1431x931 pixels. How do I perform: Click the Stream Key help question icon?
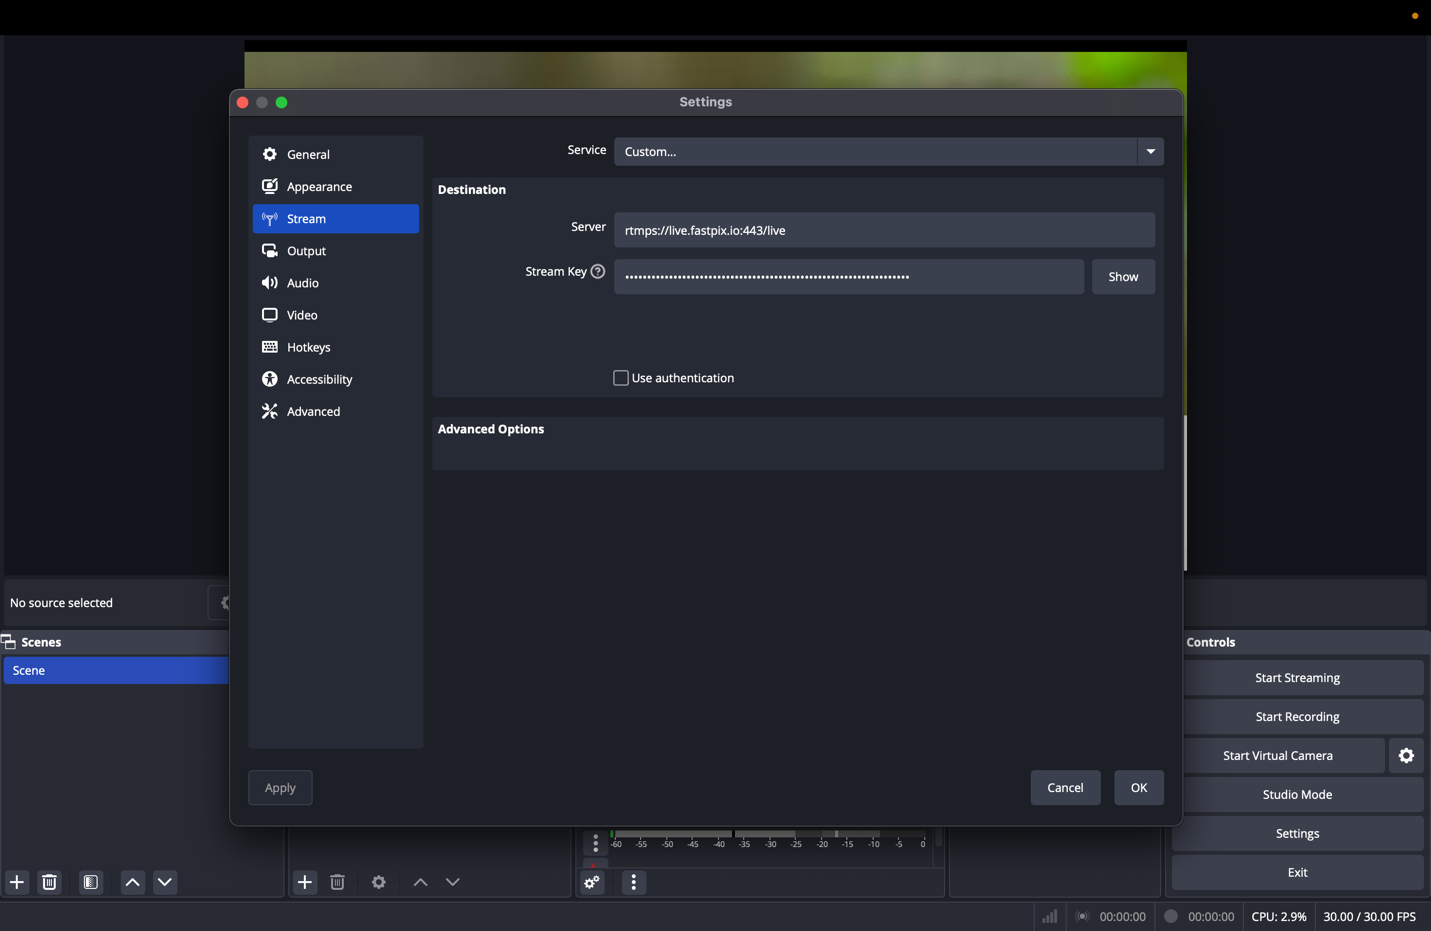pos(598,271)
